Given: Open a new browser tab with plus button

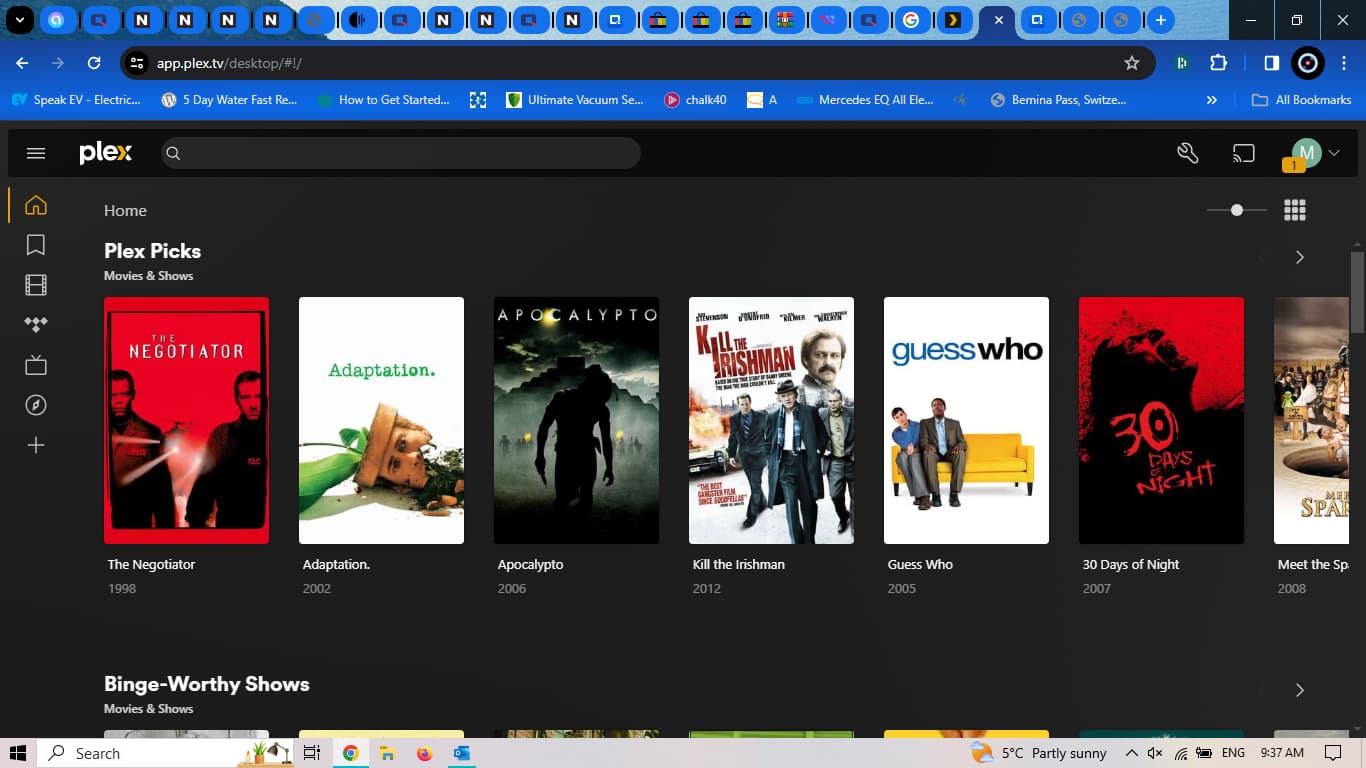Looking at the screenshot, I should [x=1160, y=20].
